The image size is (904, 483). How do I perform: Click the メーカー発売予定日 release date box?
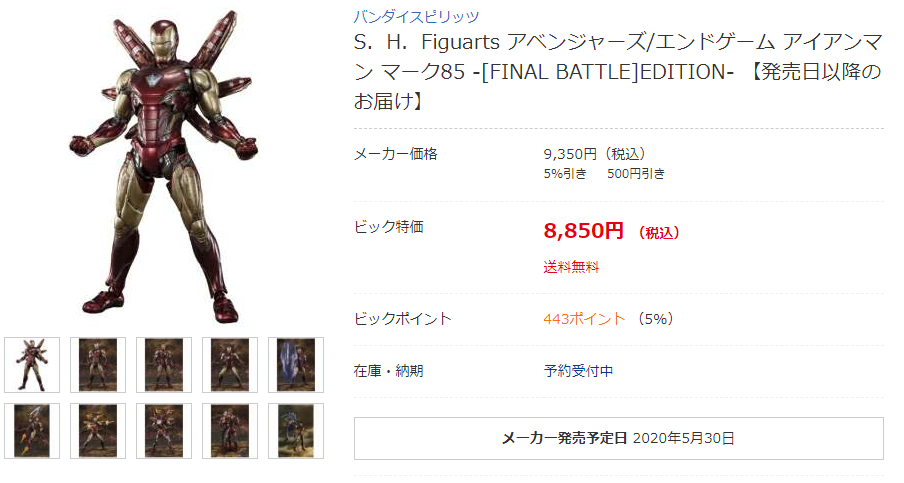tap(619, 439)
